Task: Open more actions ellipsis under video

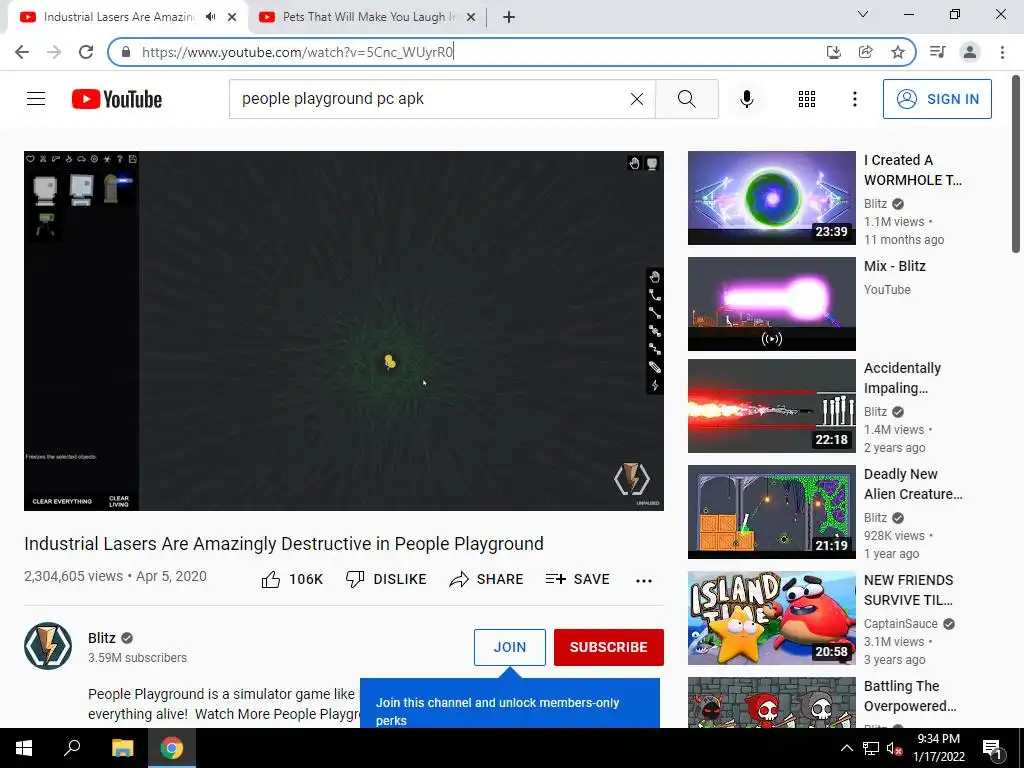Action: click(644, 581)
